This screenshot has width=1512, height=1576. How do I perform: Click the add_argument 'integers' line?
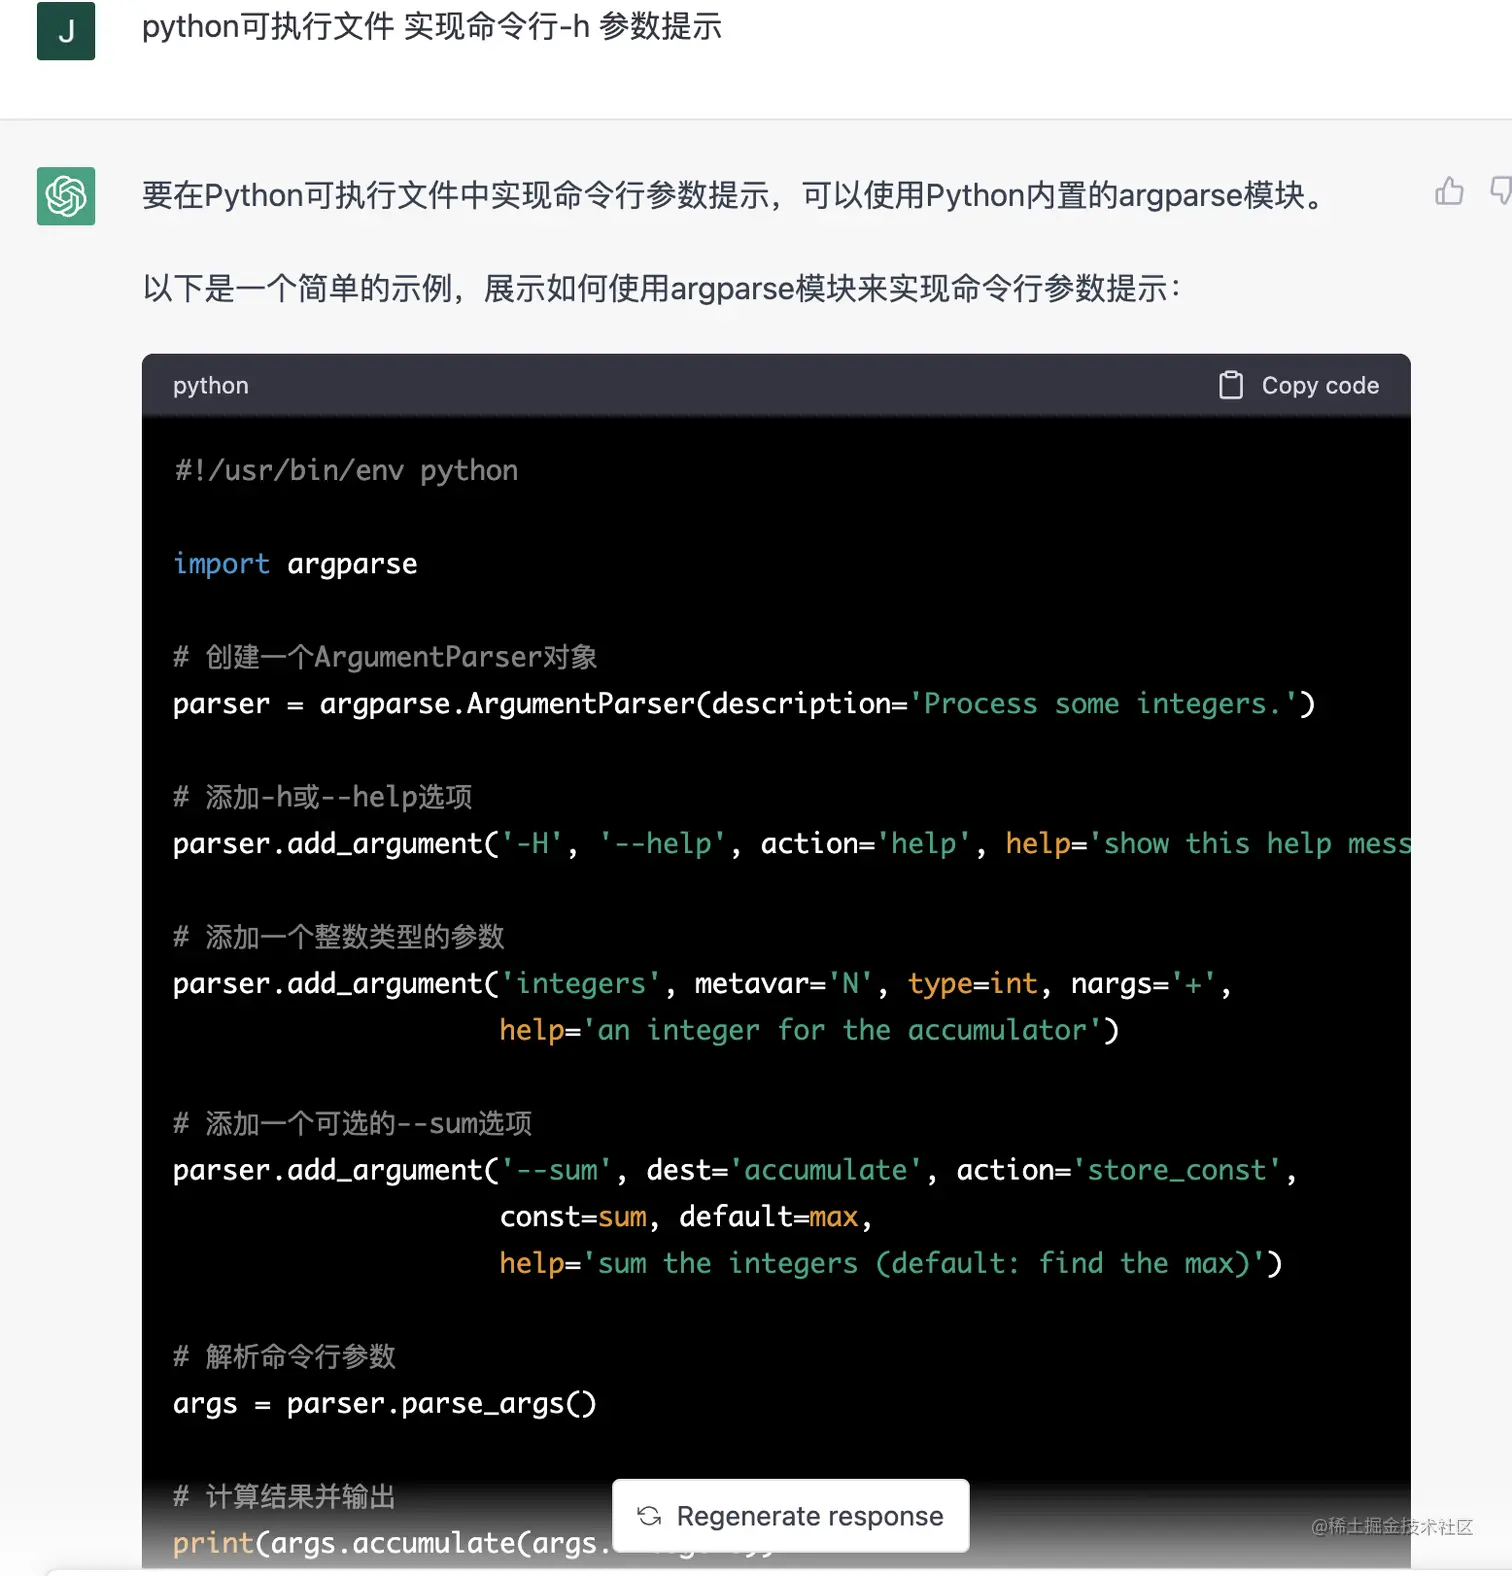702,984
